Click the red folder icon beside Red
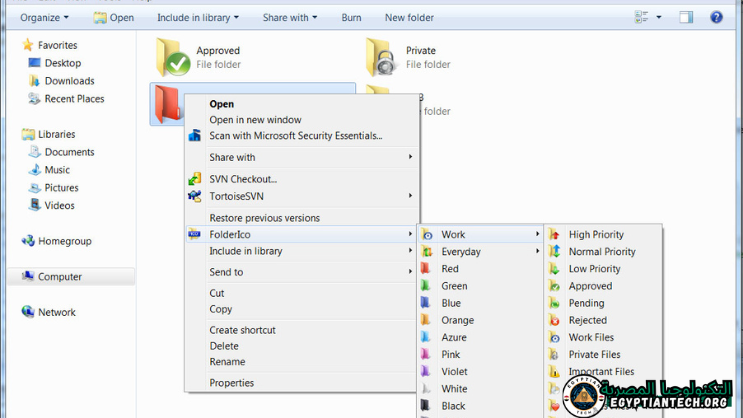743x418 pixels. [427, 269]
